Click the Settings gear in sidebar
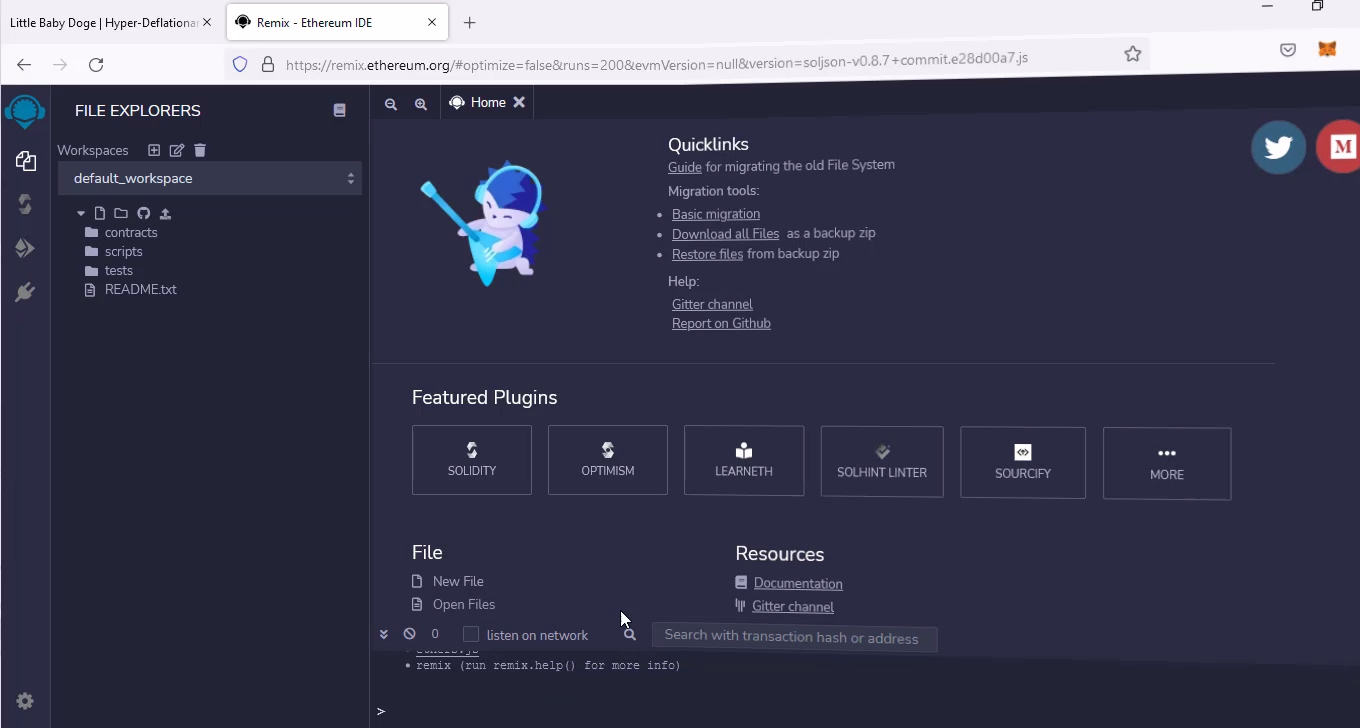The width and height of the screenshot is (1360, 728). [25, 701]
